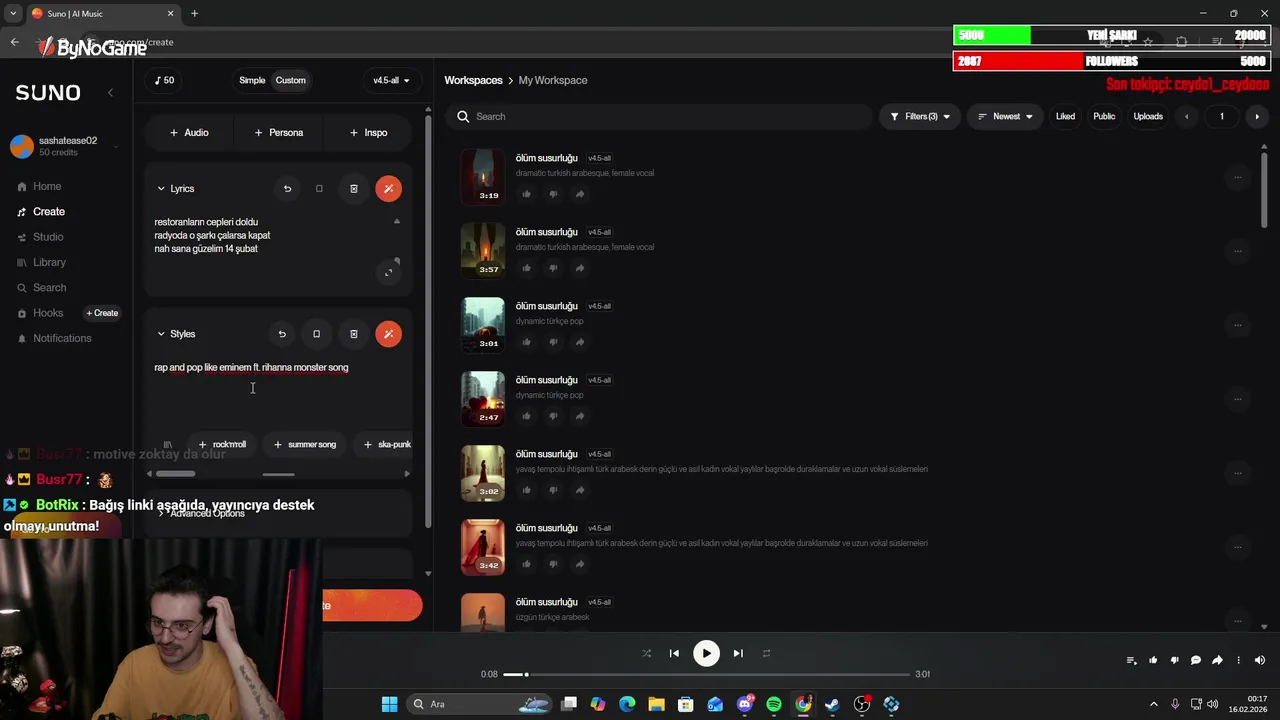Screen dimensions: 1280x720
Task: Like the playing song in player bar
Action: [x=1153, y=660]
